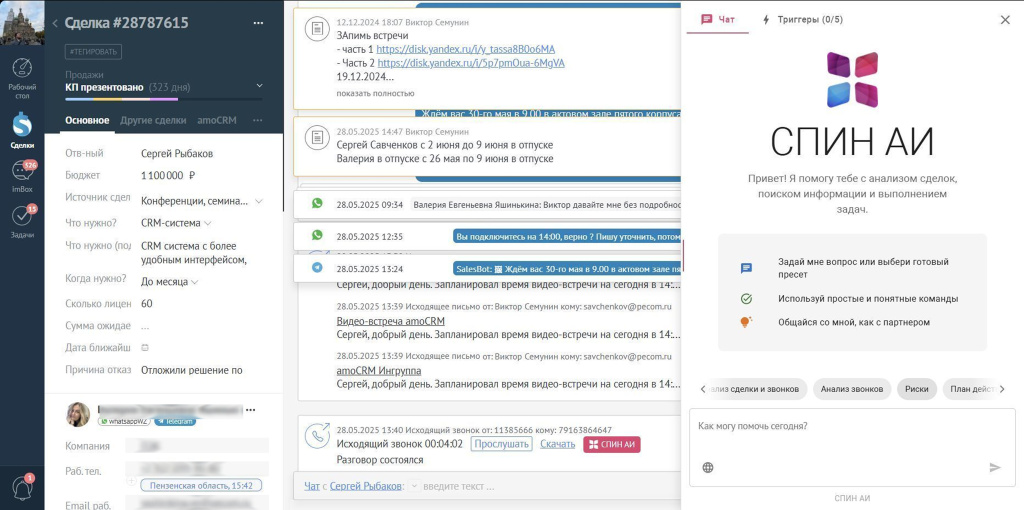Open the notification bell in the sidebar

(22, 487)
